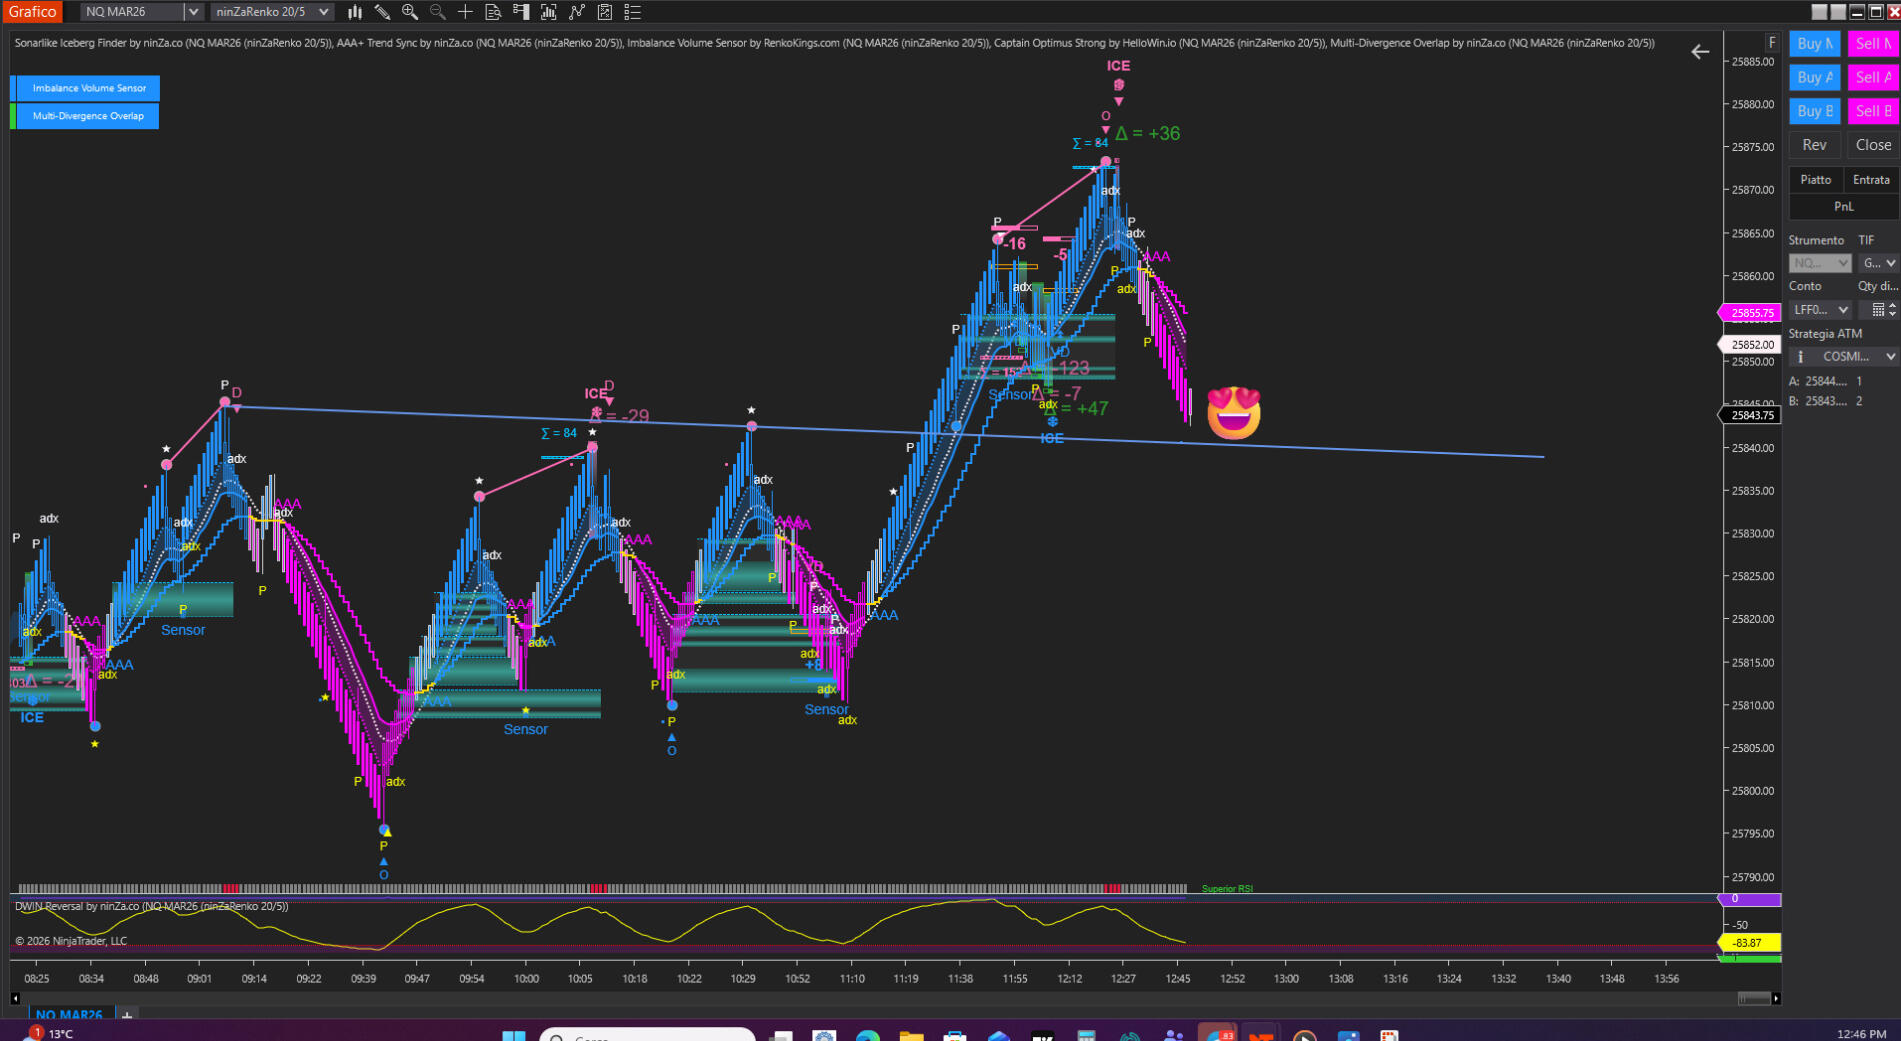Select the drawing tools pencil icon
Screen dimensions: 1901x1041
click(x=382, y=12)
